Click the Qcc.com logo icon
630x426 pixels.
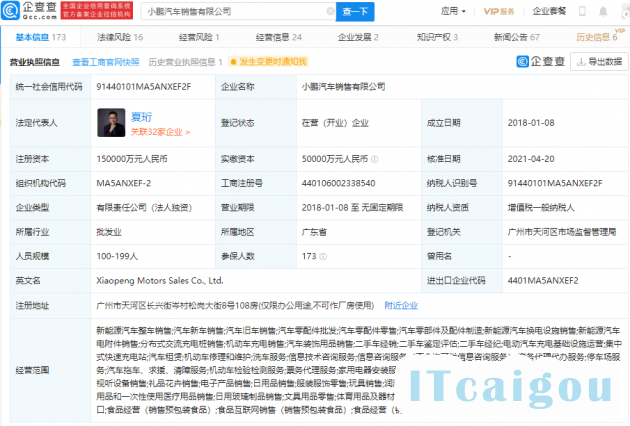point(10,11)
